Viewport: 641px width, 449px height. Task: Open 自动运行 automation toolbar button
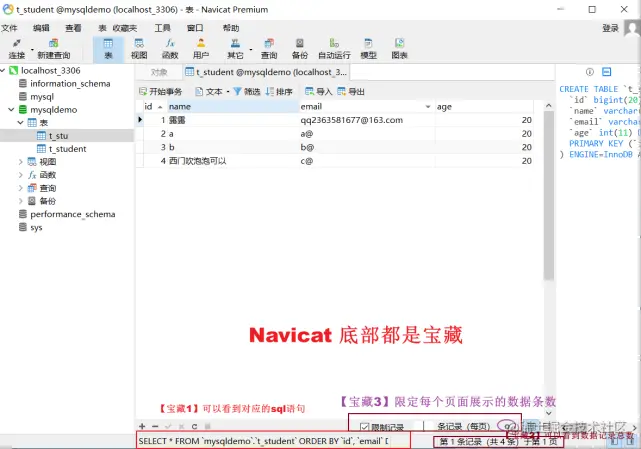(x=334, y=48)
